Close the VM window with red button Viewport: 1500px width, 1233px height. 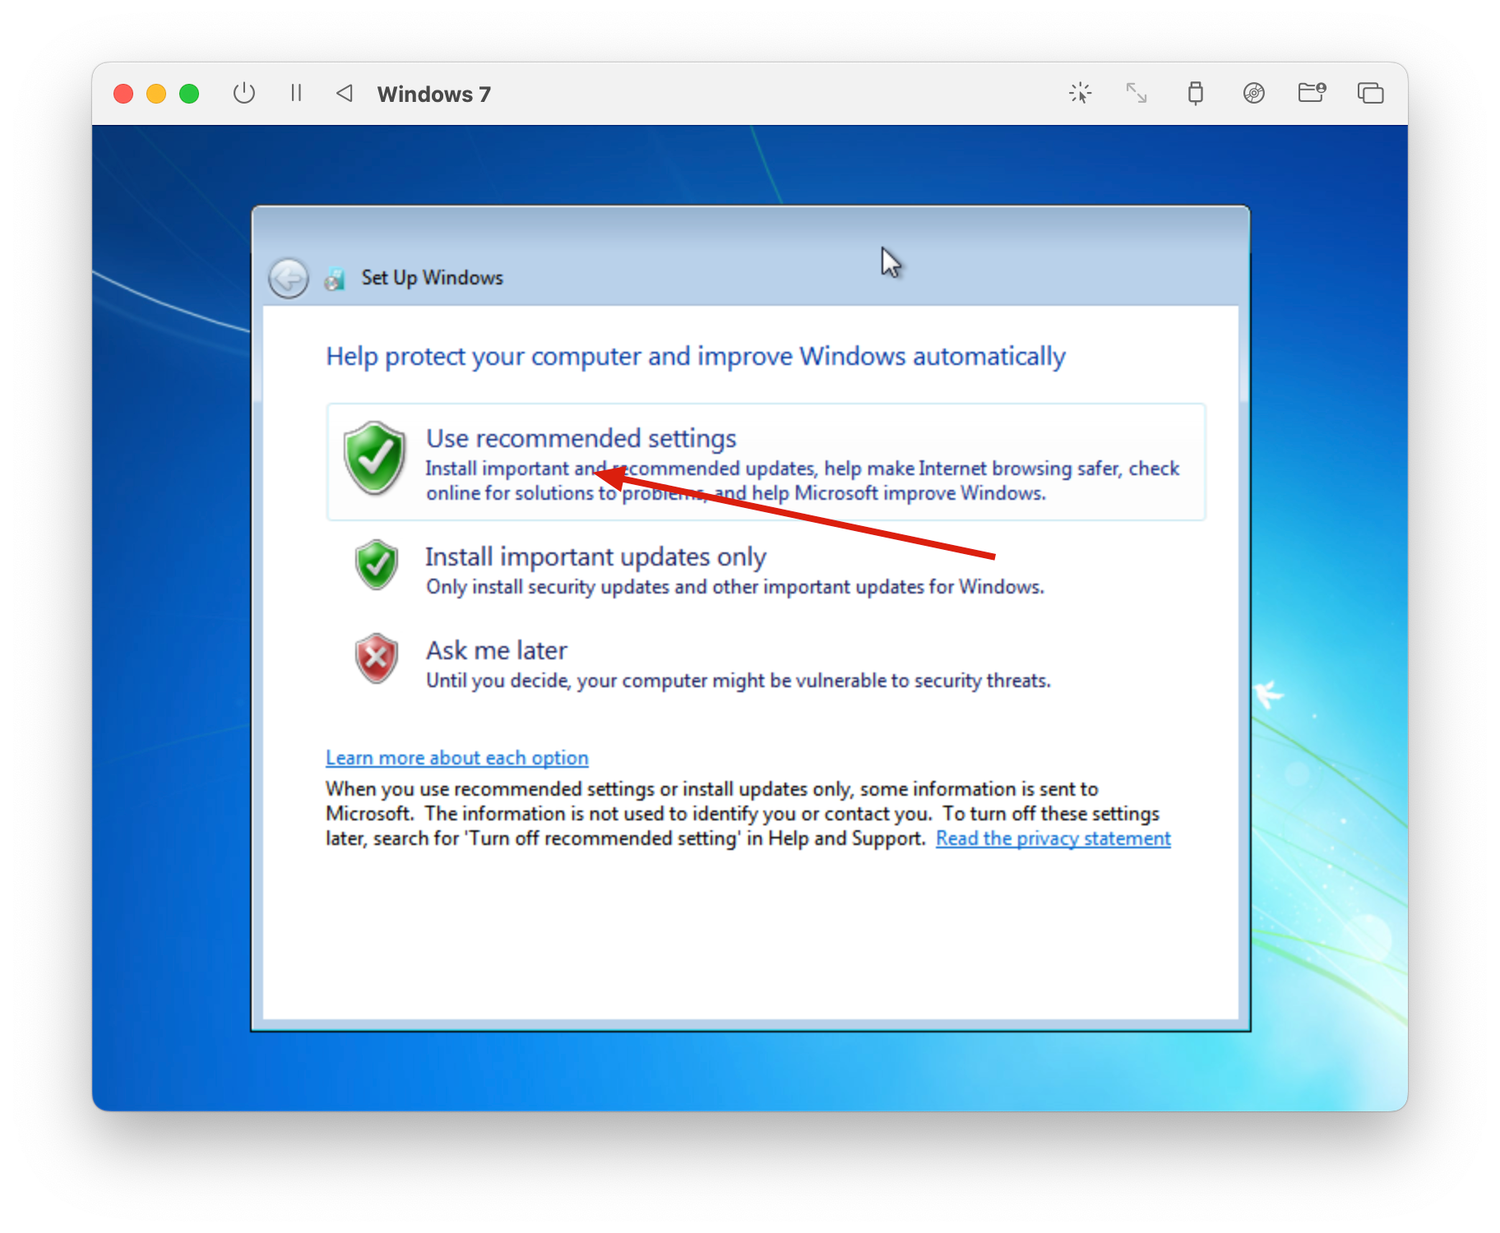pyautogui.click(x=123, y=94)
